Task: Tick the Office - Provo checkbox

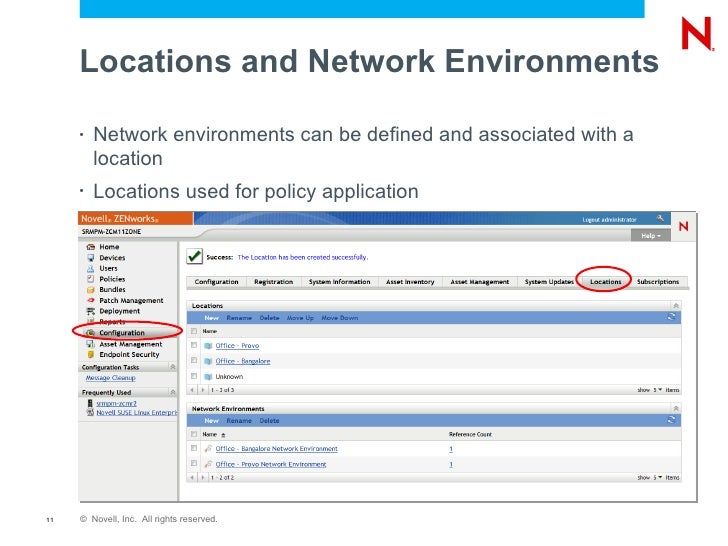Action: point(194,345)
